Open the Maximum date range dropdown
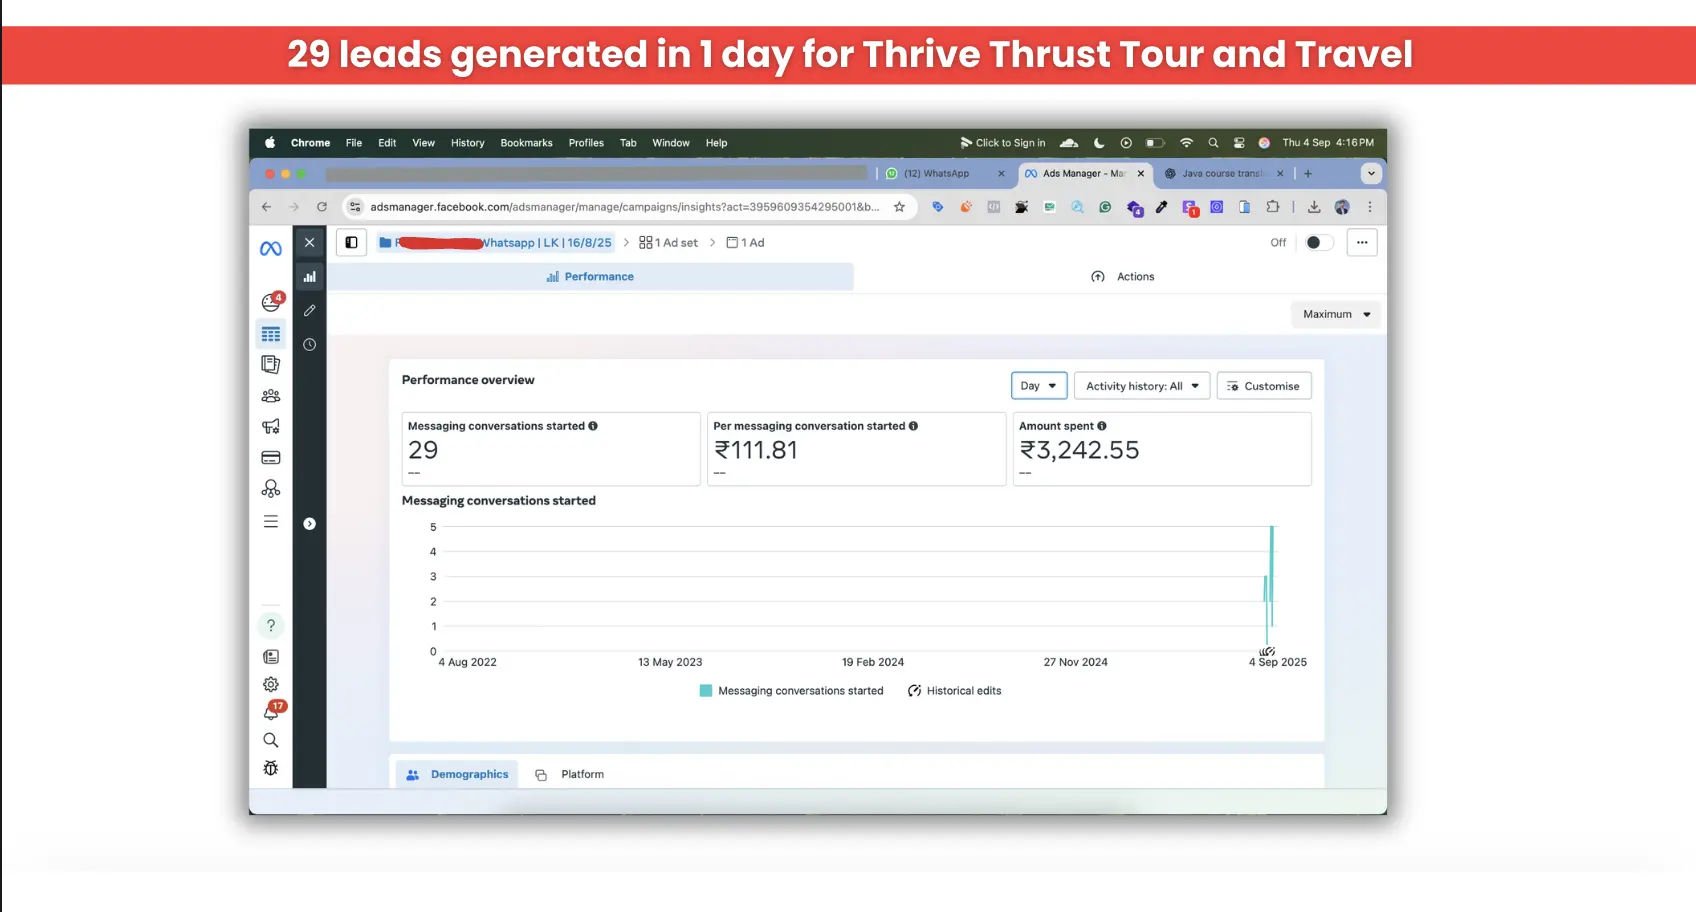The width and height of the screenshot is (1696, 912). click(x=1336, y=314)
